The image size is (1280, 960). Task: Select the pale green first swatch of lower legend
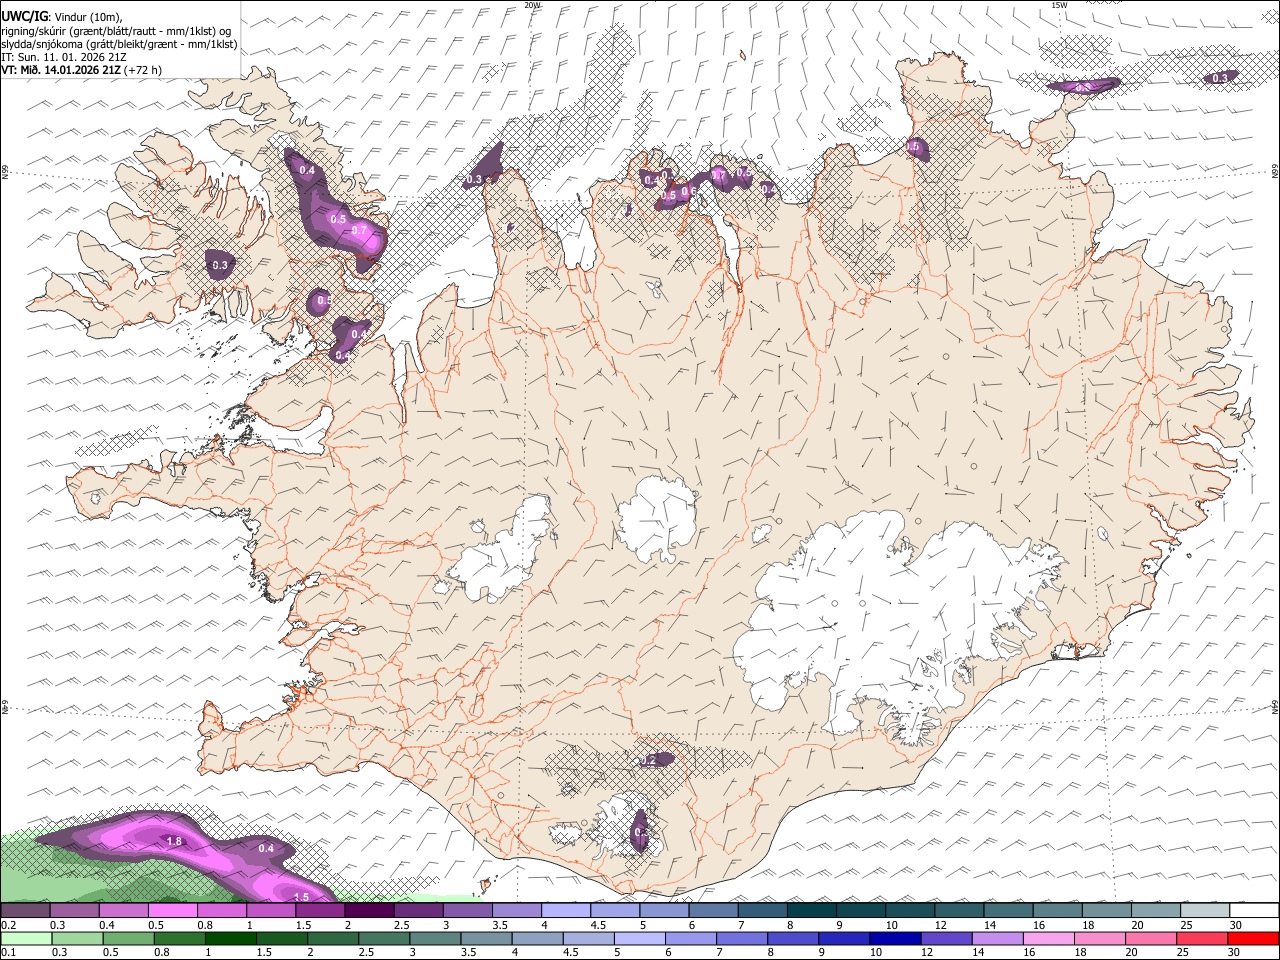(27, 938)
